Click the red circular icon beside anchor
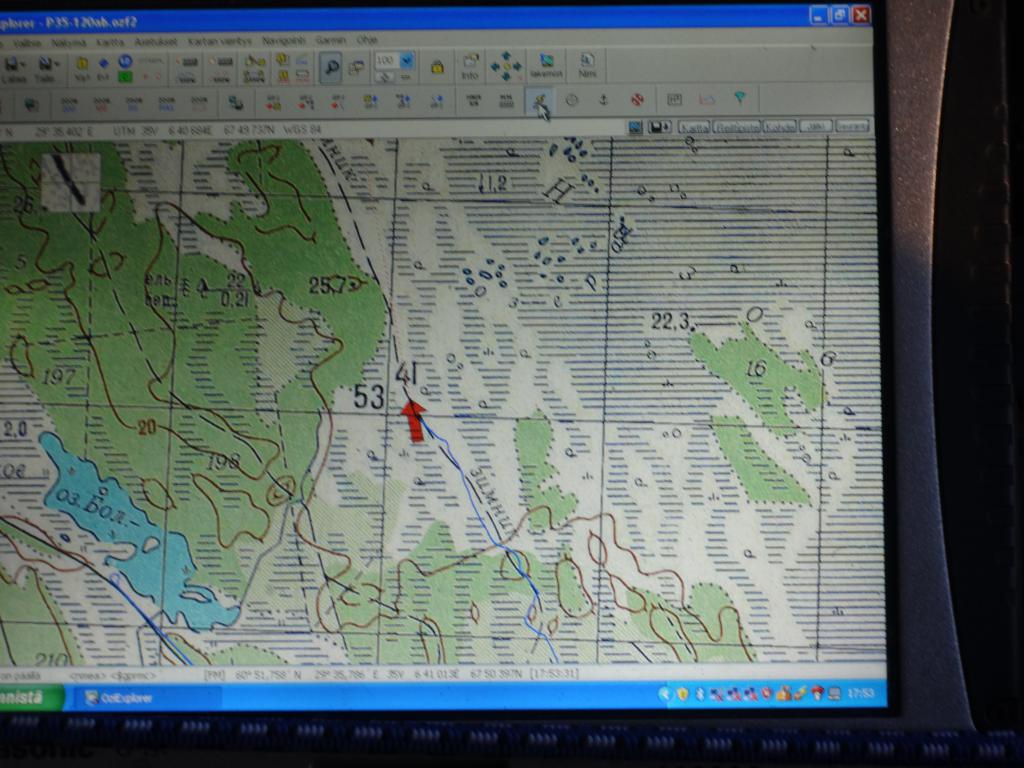The image size is (1024, 768). 636,100
